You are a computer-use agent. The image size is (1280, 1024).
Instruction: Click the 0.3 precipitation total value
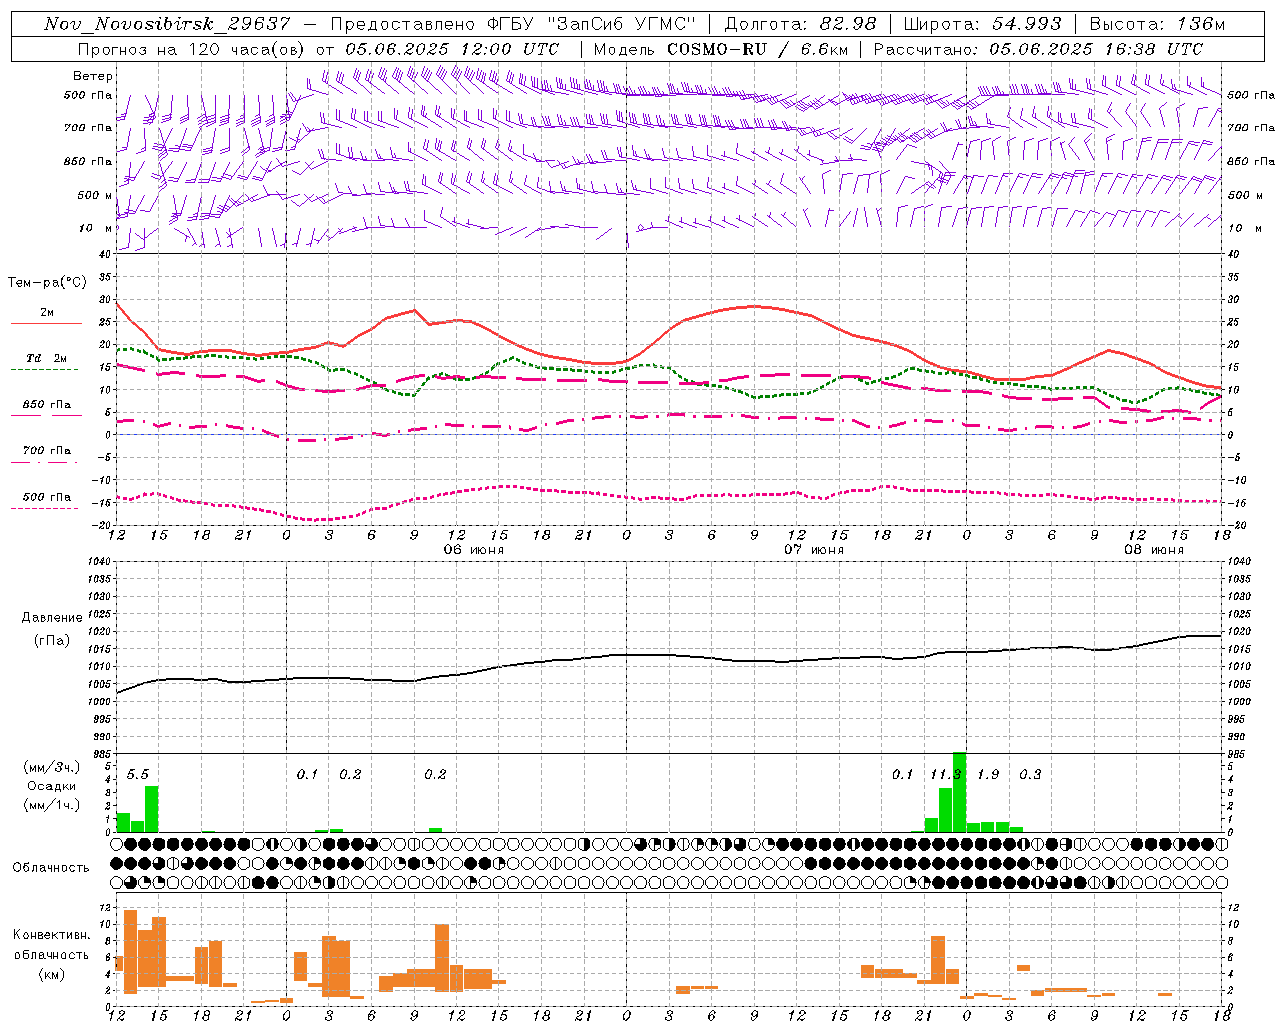pyautogui.click(x=1030, y=774)
